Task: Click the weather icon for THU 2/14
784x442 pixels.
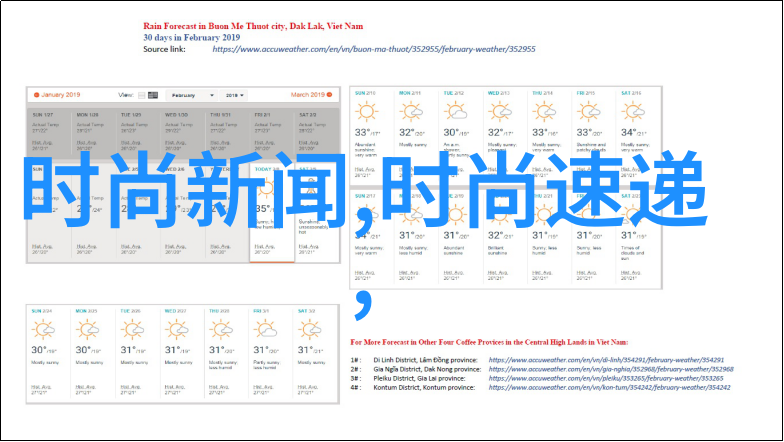Action: [543, 111]
